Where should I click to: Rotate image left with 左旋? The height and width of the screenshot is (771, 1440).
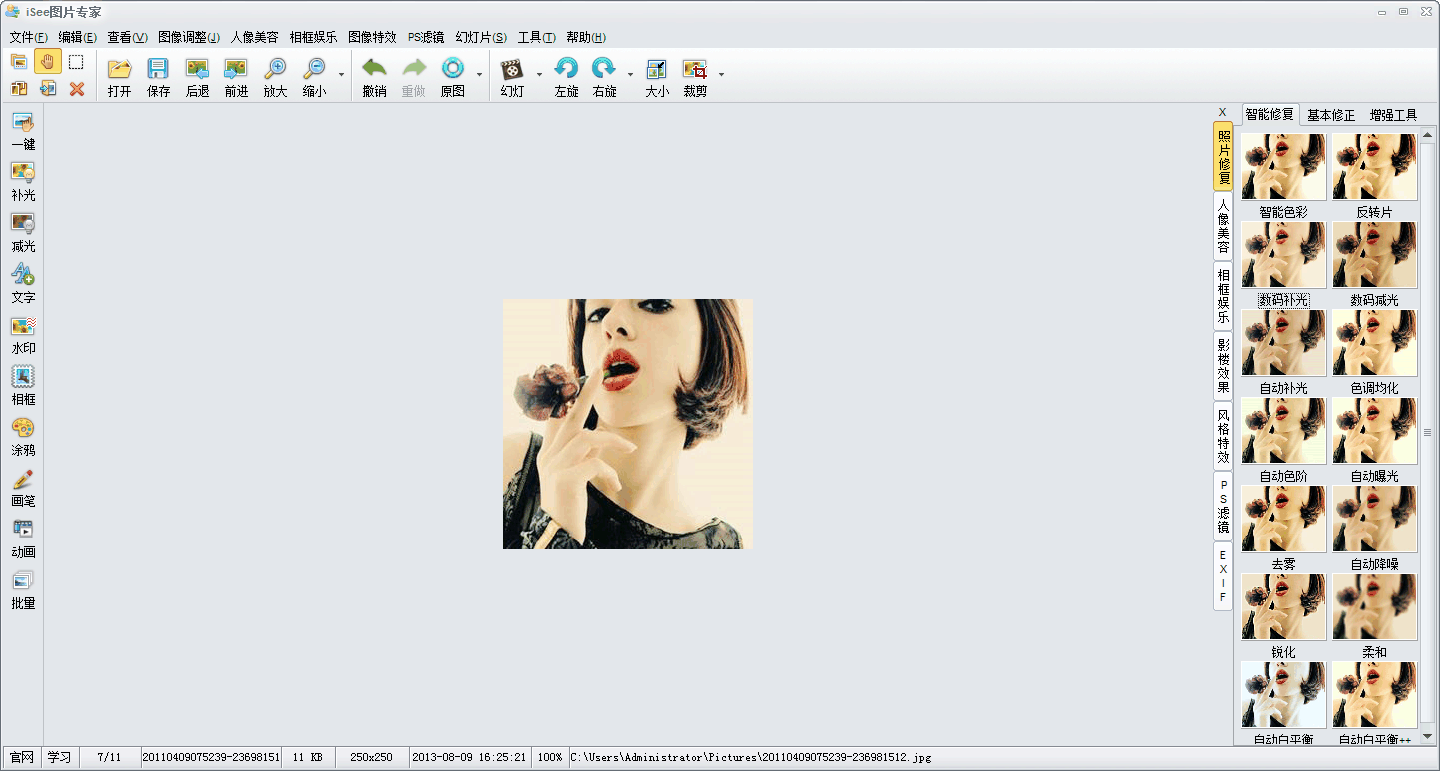click(x=566, y=69)
